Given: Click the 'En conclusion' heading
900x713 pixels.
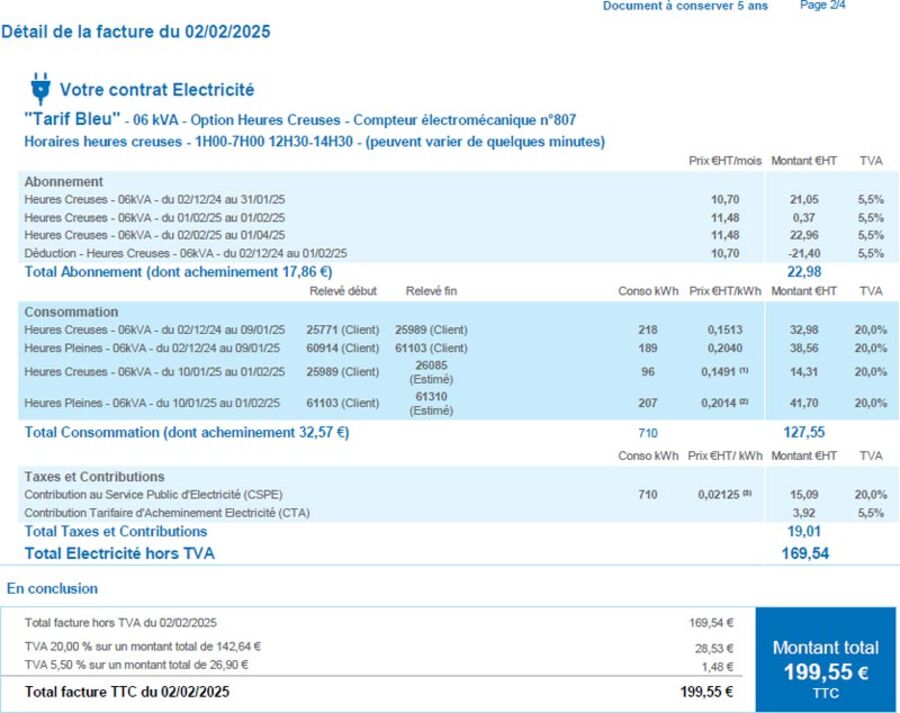Looking at the screenshot, I should pyautogui.click(x=52, y=589).
